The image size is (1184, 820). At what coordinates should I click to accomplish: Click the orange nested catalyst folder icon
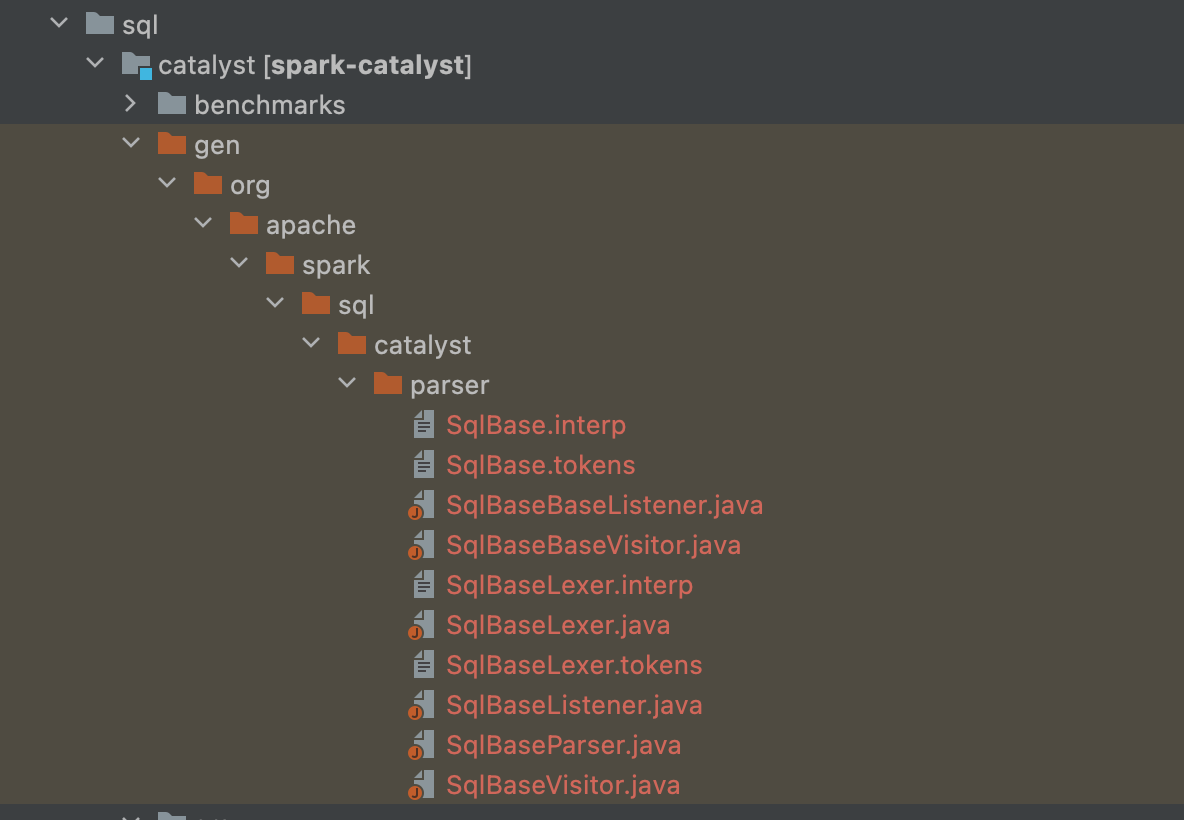[x=352, y=344]
